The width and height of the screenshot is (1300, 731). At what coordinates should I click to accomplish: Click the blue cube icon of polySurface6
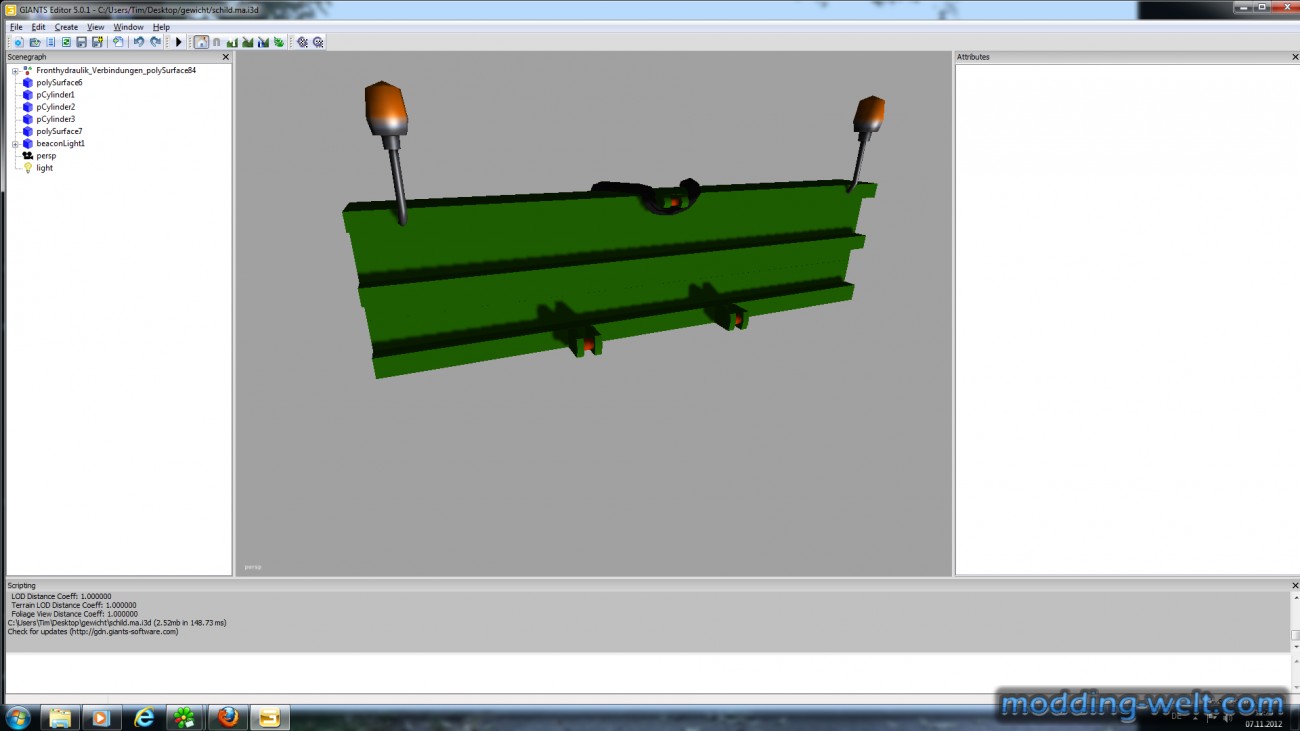tap(27, 83)
